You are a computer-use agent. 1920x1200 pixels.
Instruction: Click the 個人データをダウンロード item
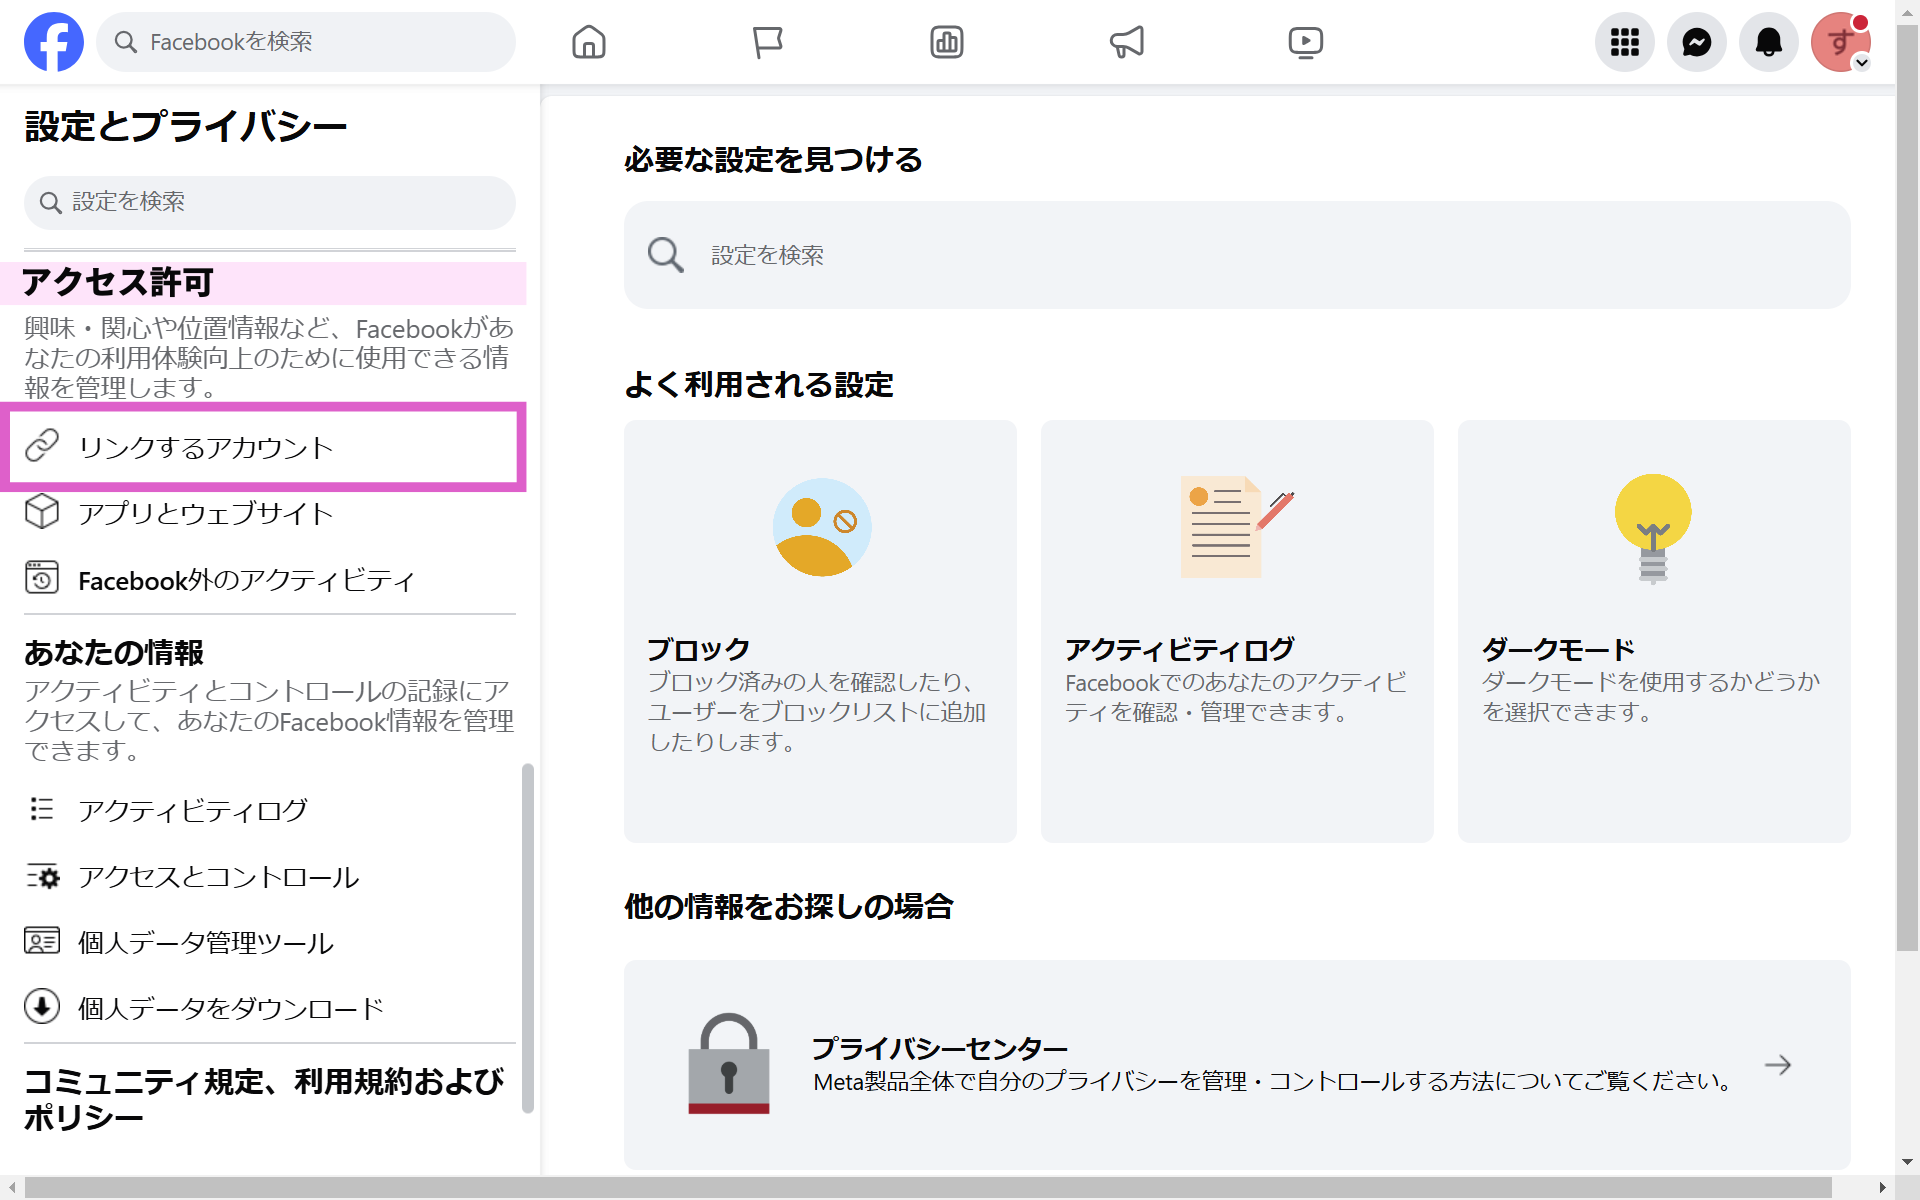231,1008
